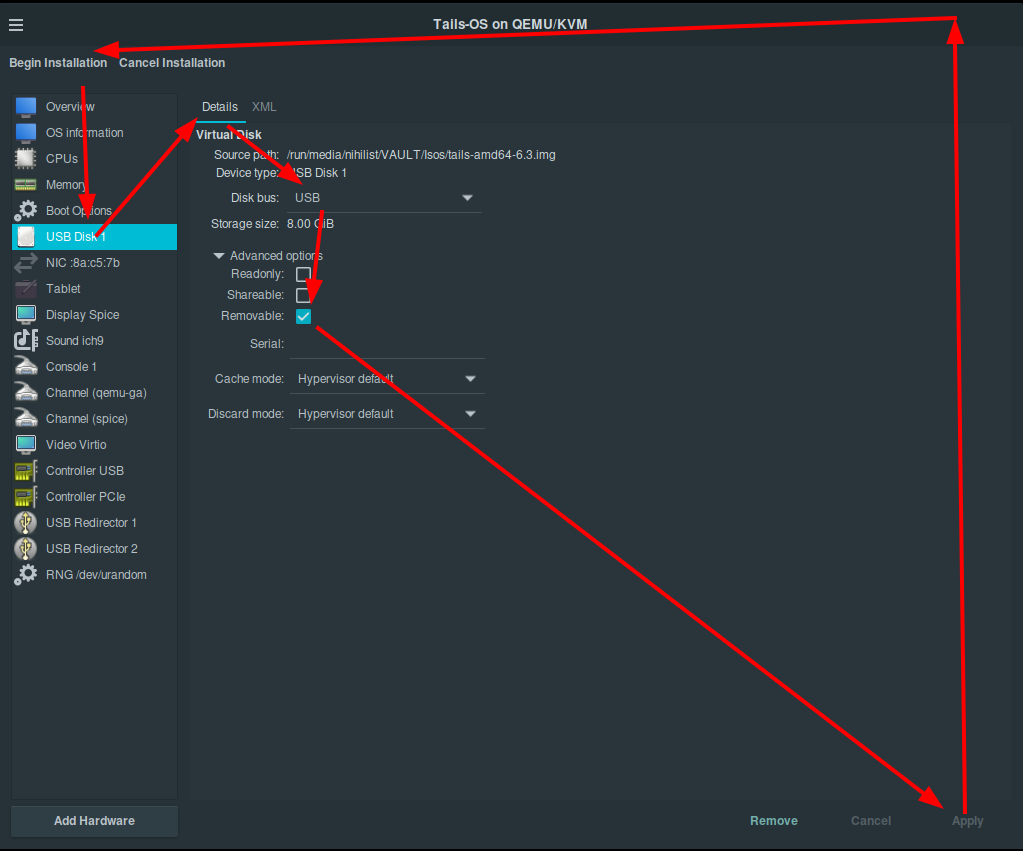Enable the Shareable checkbox
This screenshot has width=1023, height=851.
coord(303,295)
